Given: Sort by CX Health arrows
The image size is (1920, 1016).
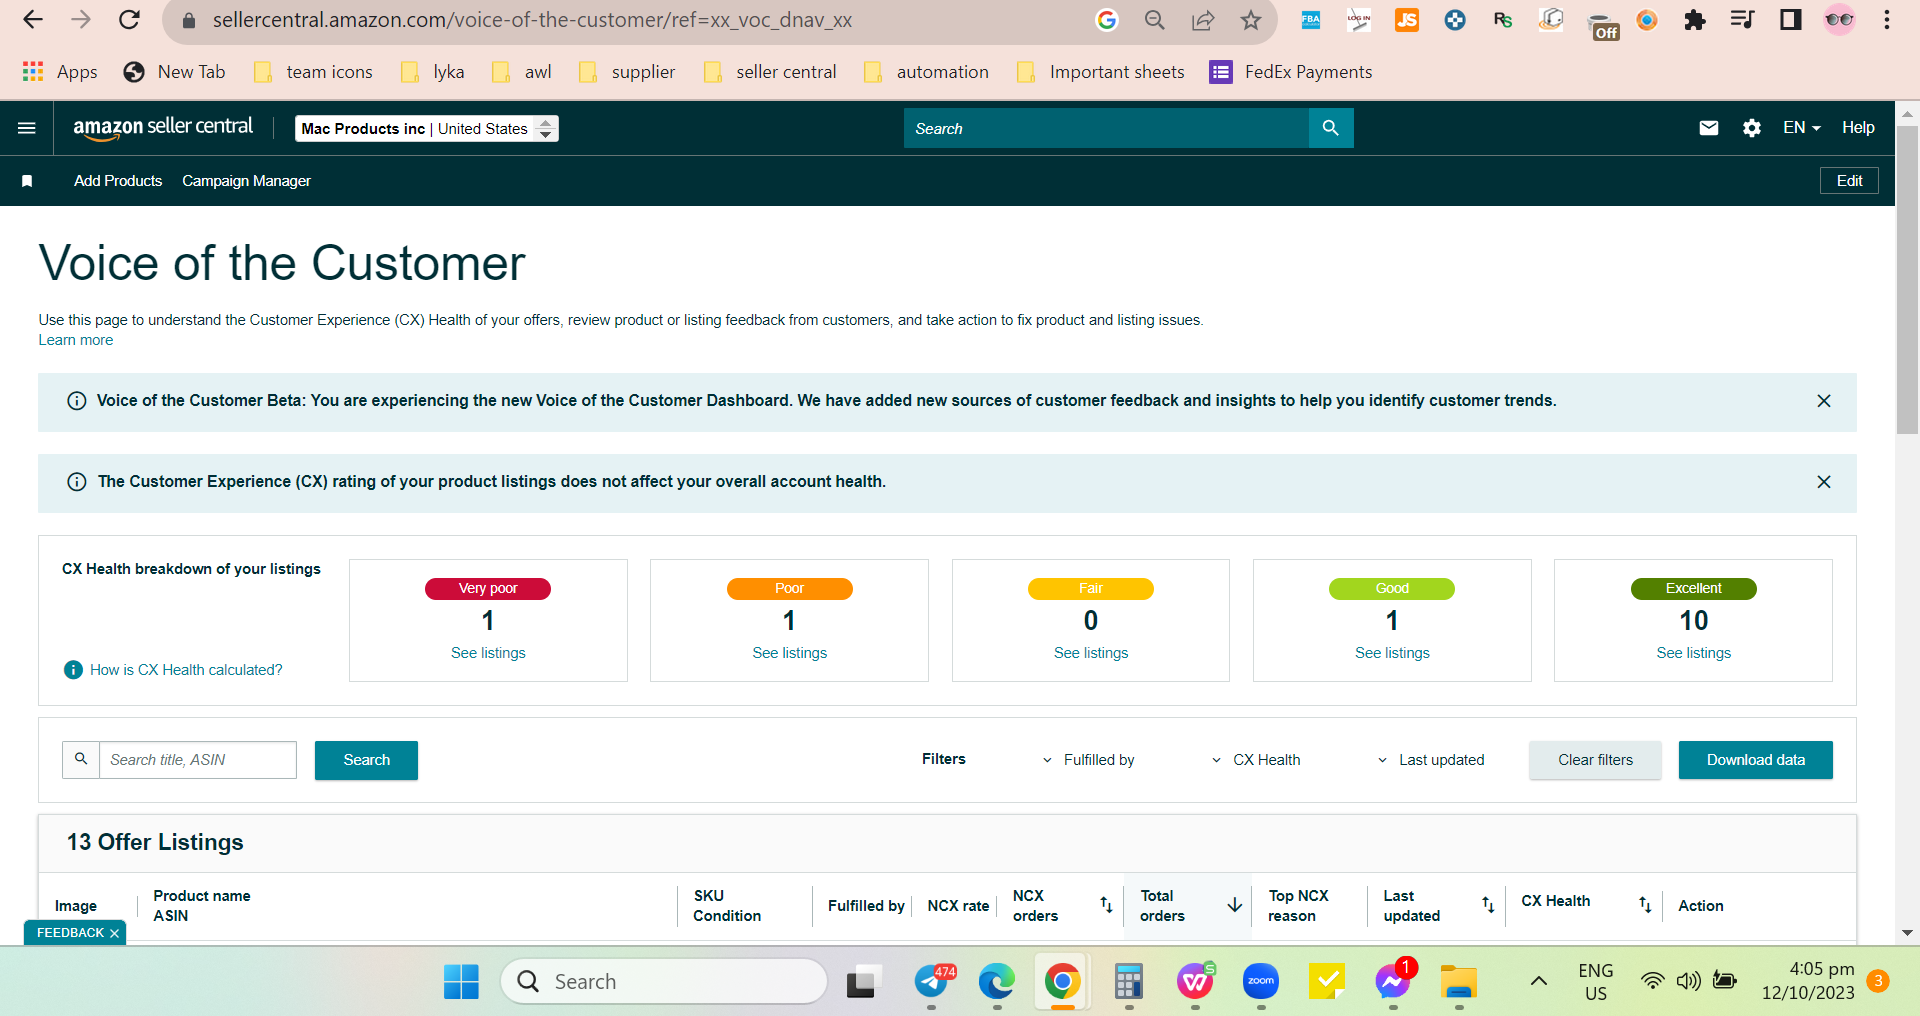Looking at the screenshot, I should (x=1645, y=905).
